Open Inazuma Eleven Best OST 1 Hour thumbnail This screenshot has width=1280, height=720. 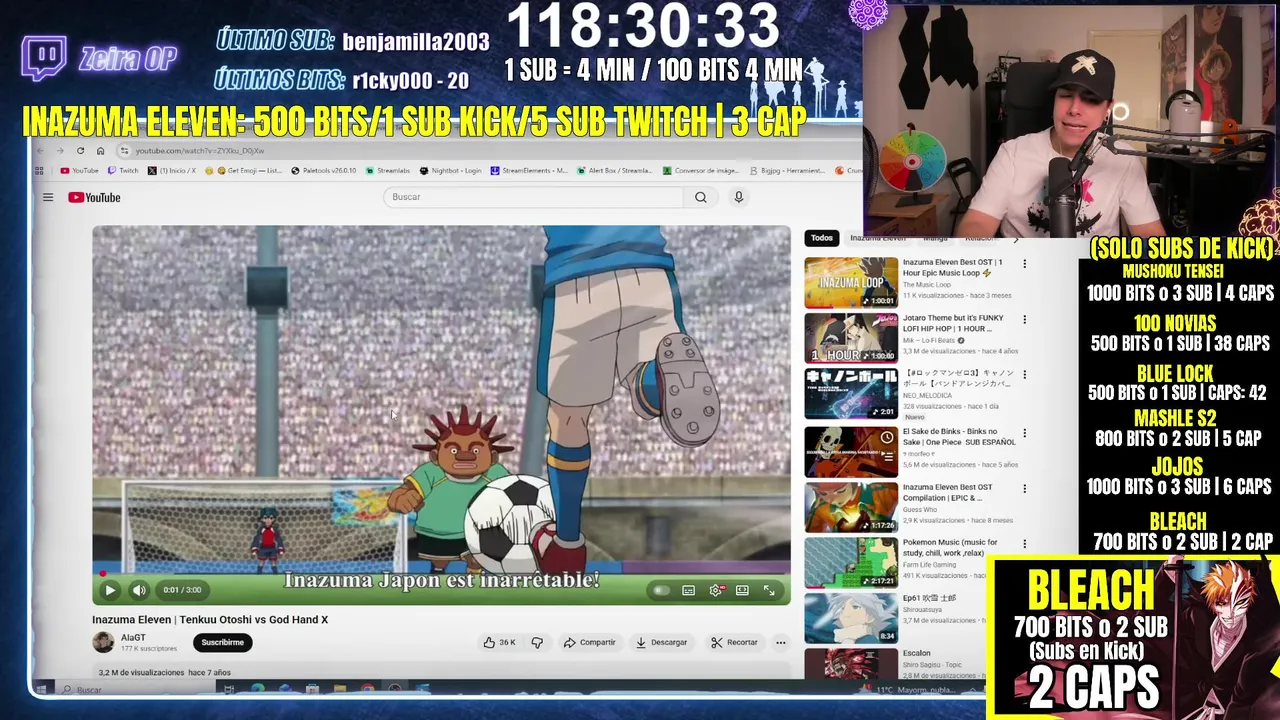tap(851, 283)
